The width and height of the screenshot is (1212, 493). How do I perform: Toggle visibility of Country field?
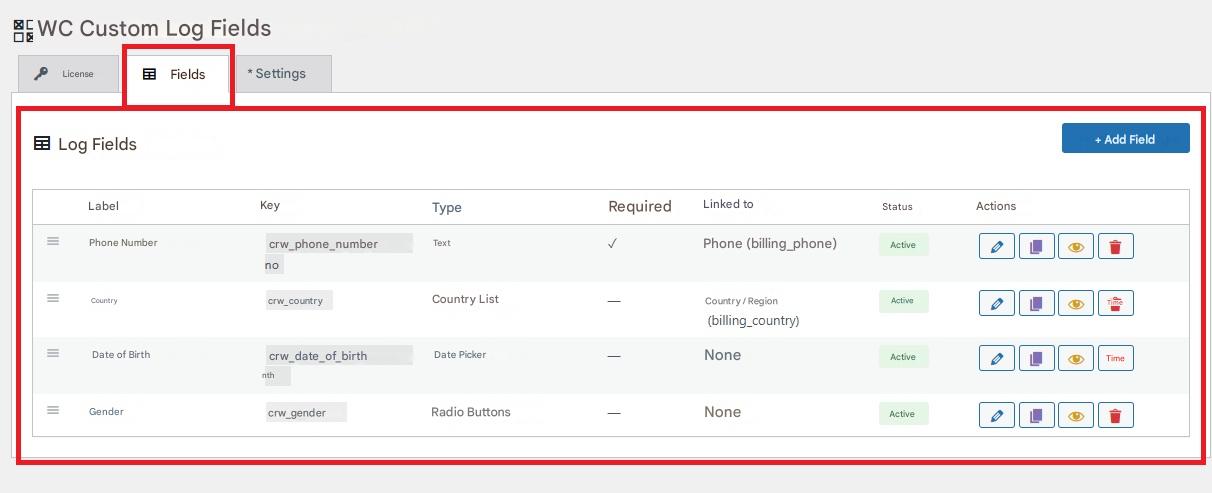coord(1076,303)
